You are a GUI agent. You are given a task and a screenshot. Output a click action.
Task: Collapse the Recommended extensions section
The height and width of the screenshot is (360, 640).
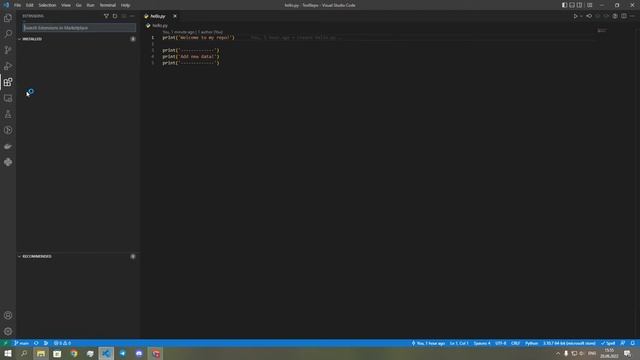click(19, 256)
